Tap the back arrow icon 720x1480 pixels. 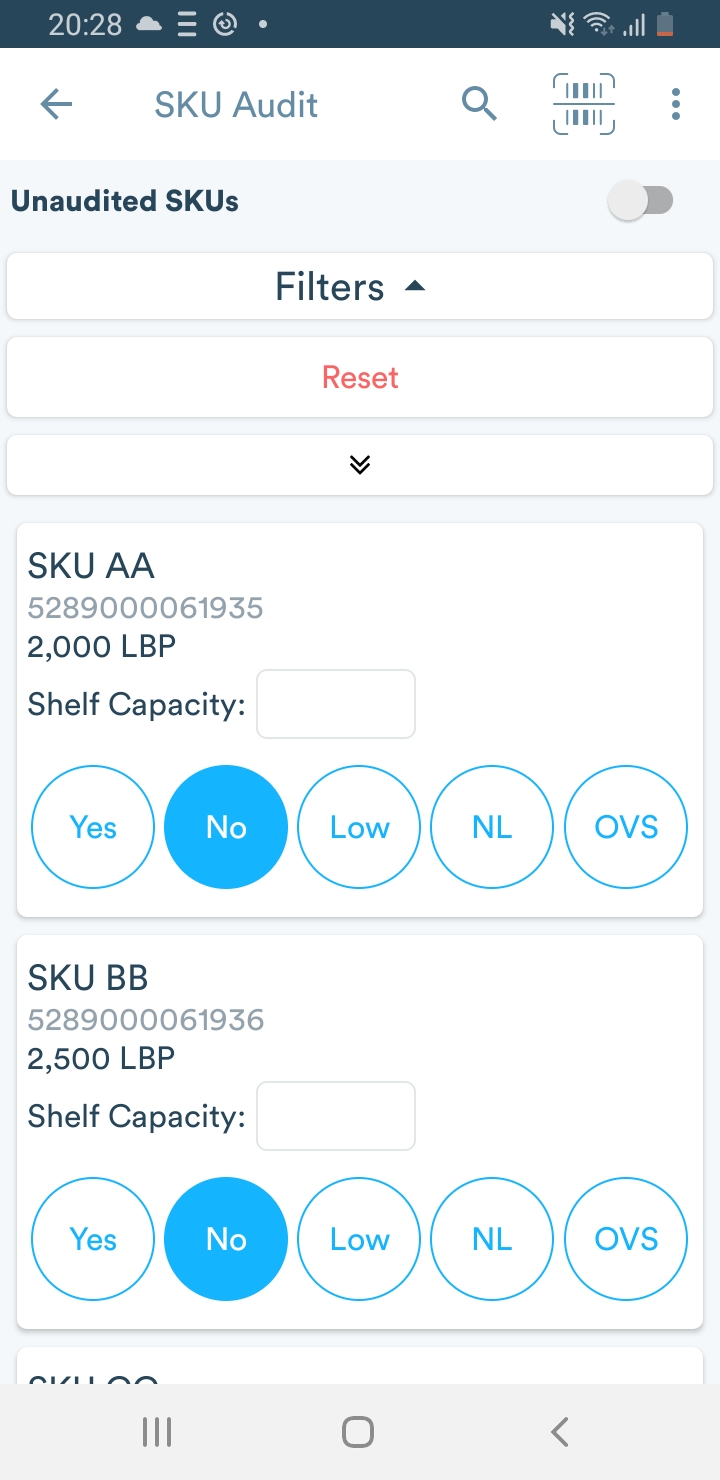pos(57,104)
